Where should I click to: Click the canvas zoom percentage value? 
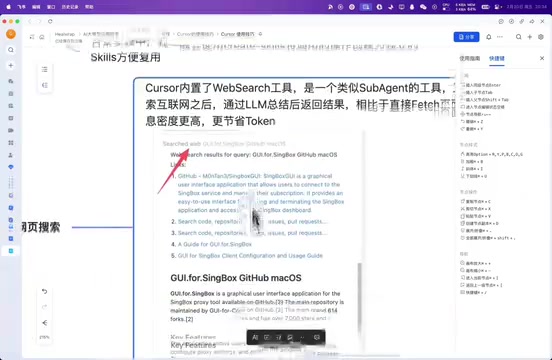click(x=44, y=337)
